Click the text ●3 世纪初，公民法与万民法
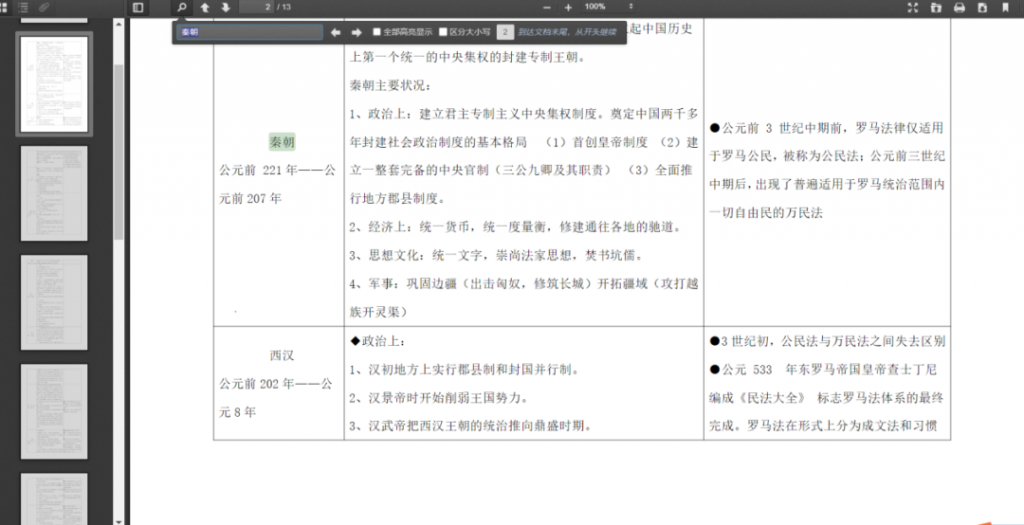Viewport: 1024px width, 525px height. pyautogui.click(x=827, y=342)
